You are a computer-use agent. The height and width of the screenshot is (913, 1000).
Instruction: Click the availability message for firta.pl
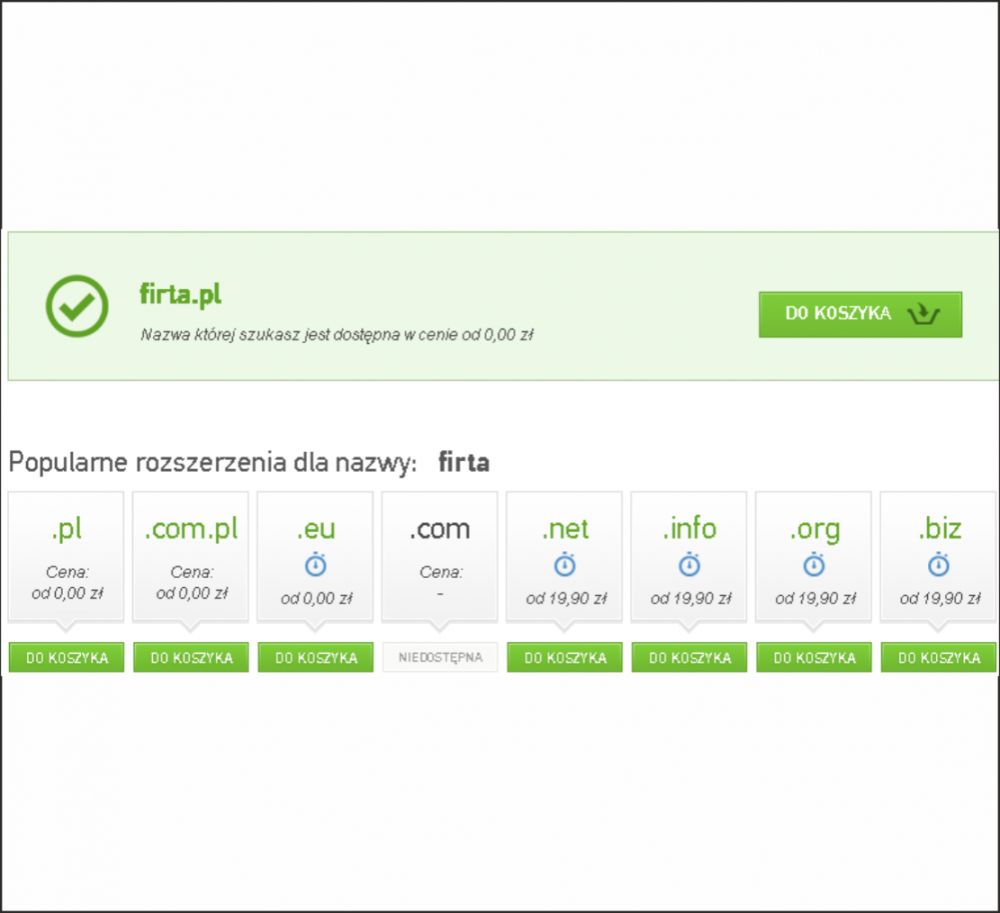pyautogui.click(x=336, y=336)
